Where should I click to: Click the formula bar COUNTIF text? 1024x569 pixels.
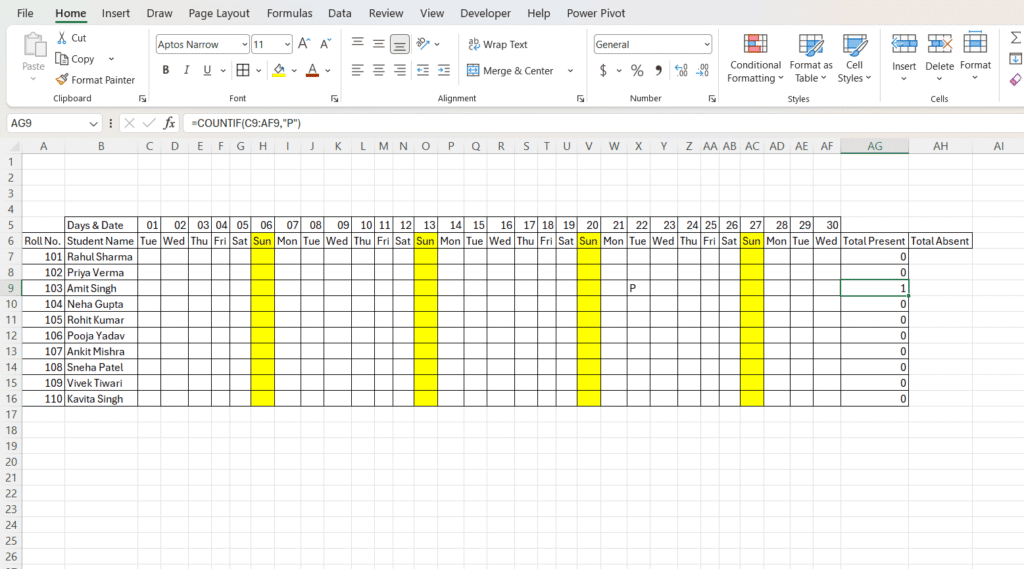point(246,123)
